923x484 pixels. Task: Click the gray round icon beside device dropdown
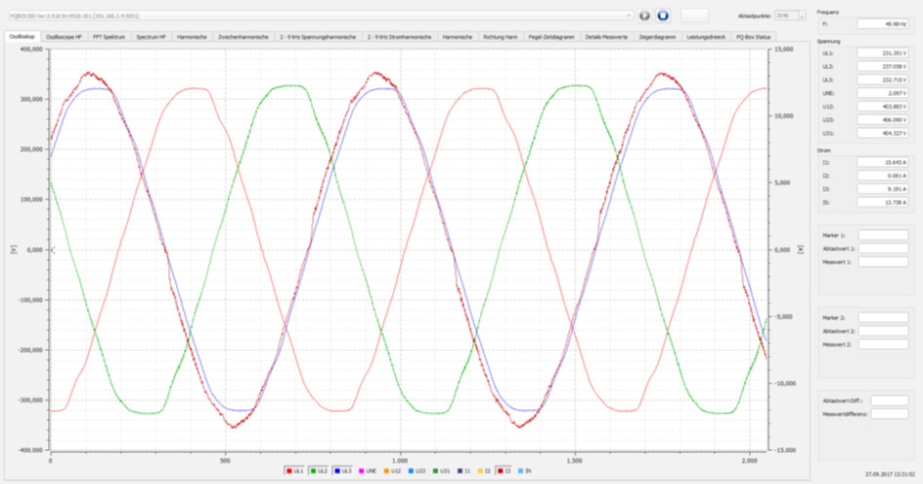pos(645,16)
